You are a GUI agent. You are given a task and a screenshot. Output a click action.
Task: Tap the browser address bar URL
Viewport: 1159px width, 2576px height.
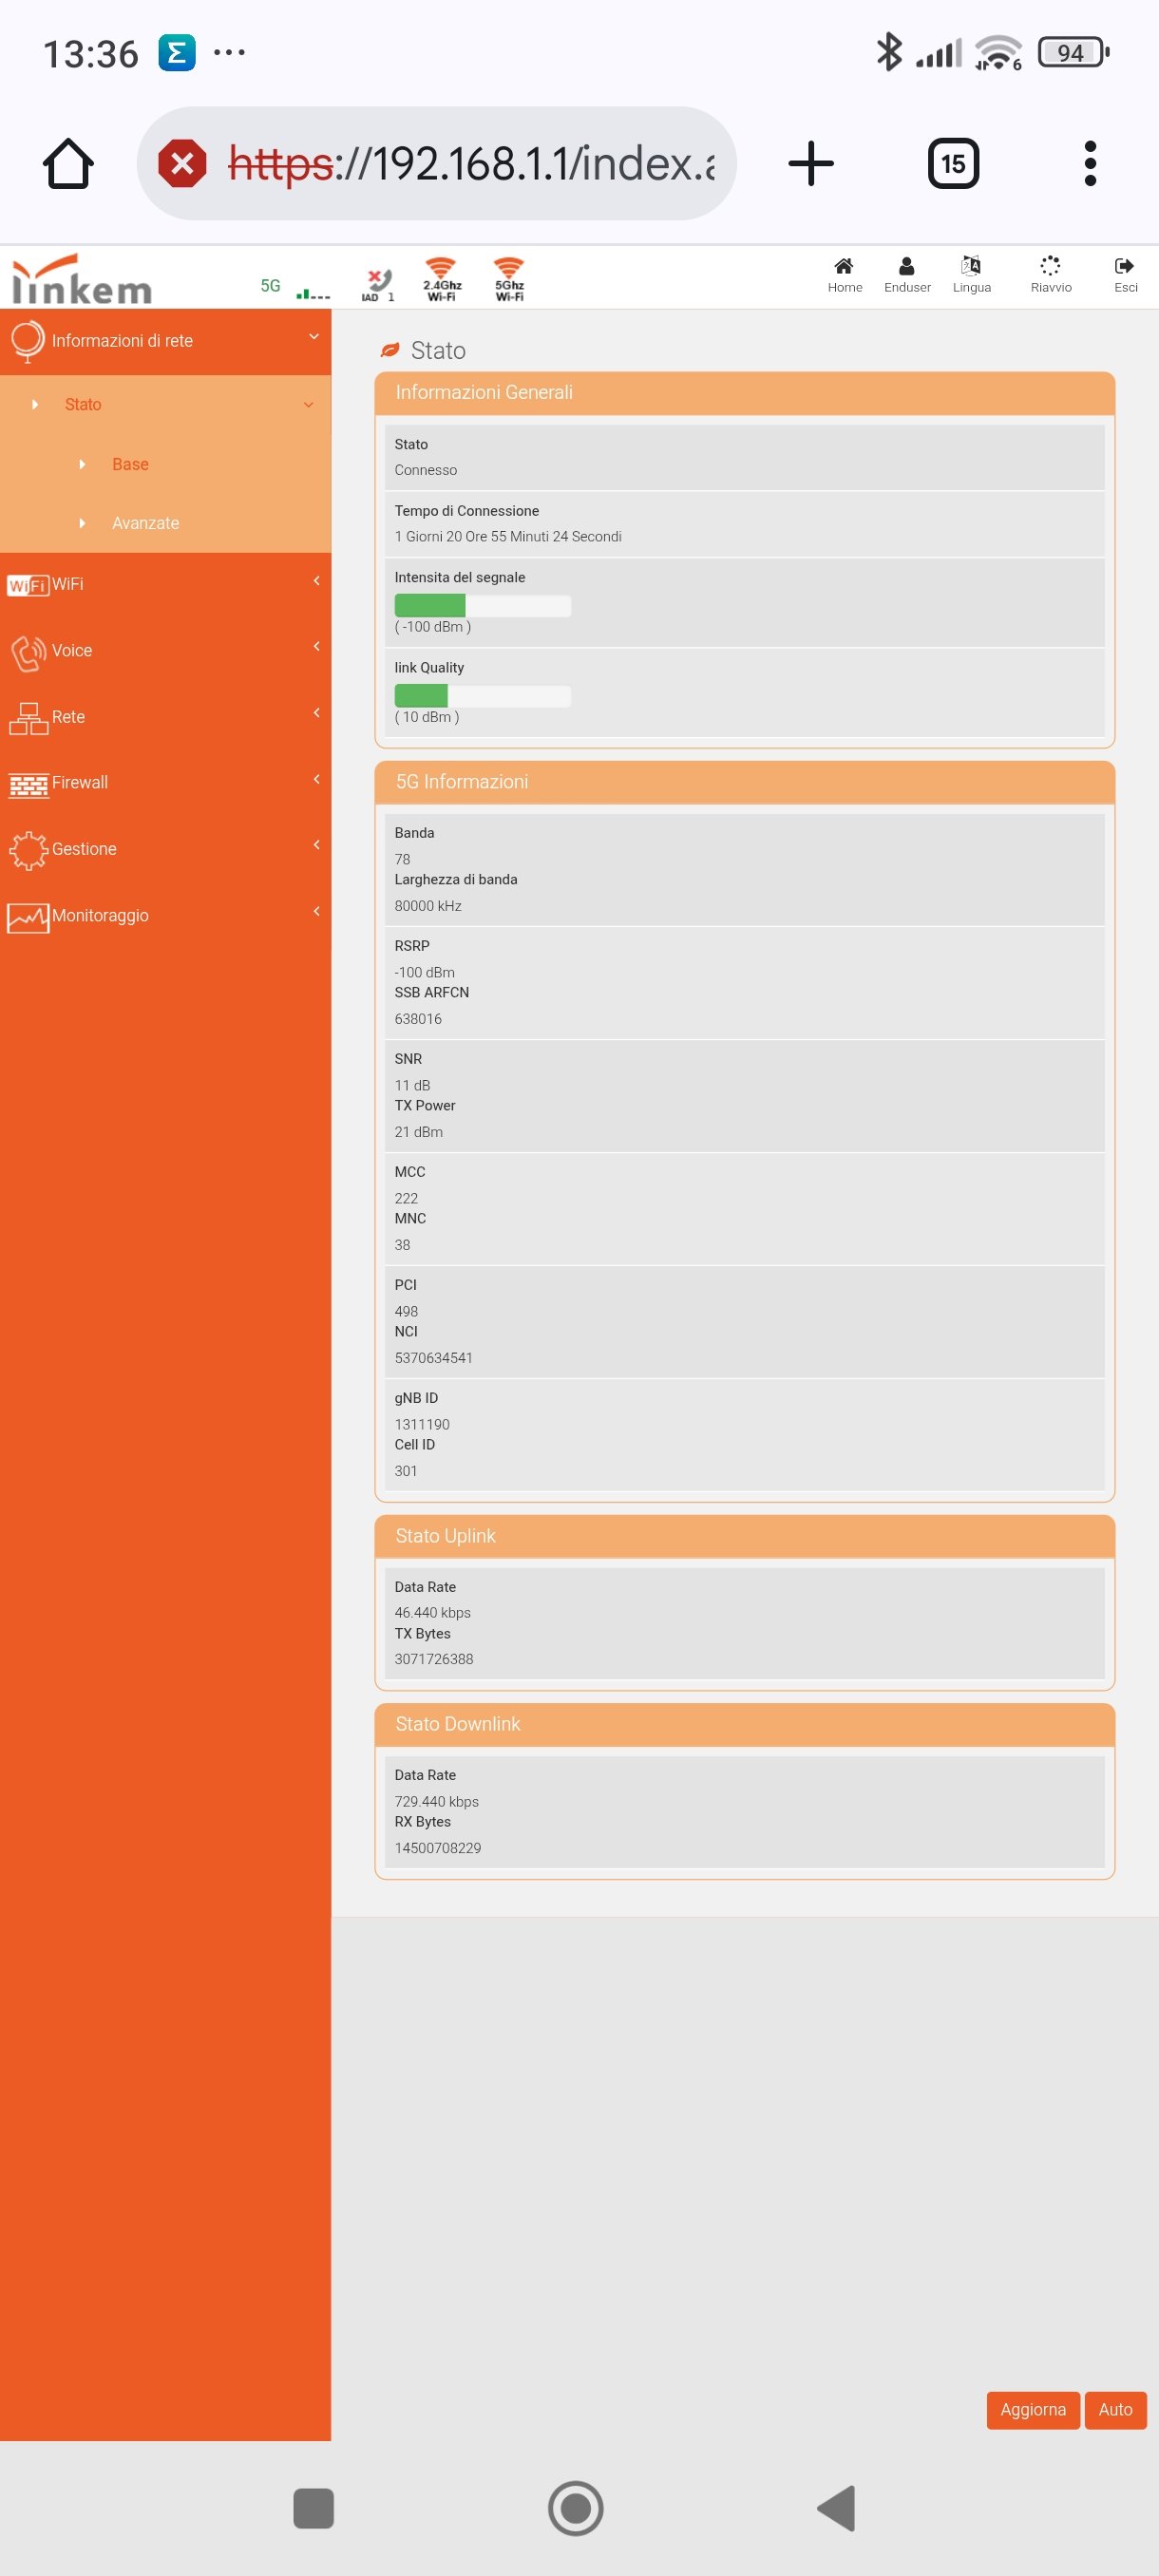click(x=470, y=163)
